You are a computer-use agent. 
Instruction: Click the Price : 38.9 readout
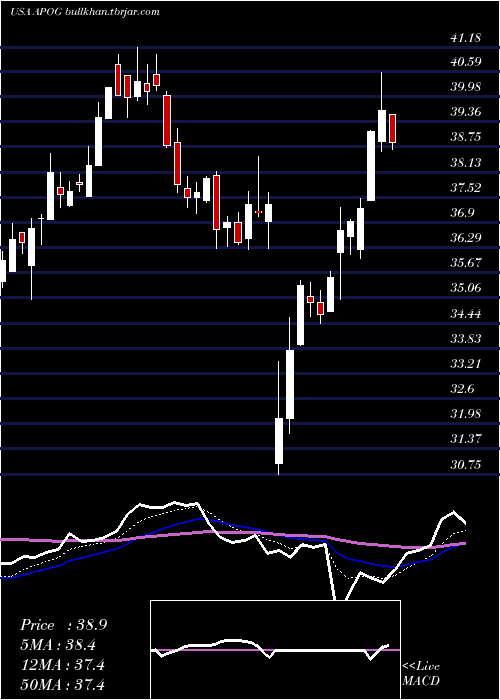[x=63, y=625]
